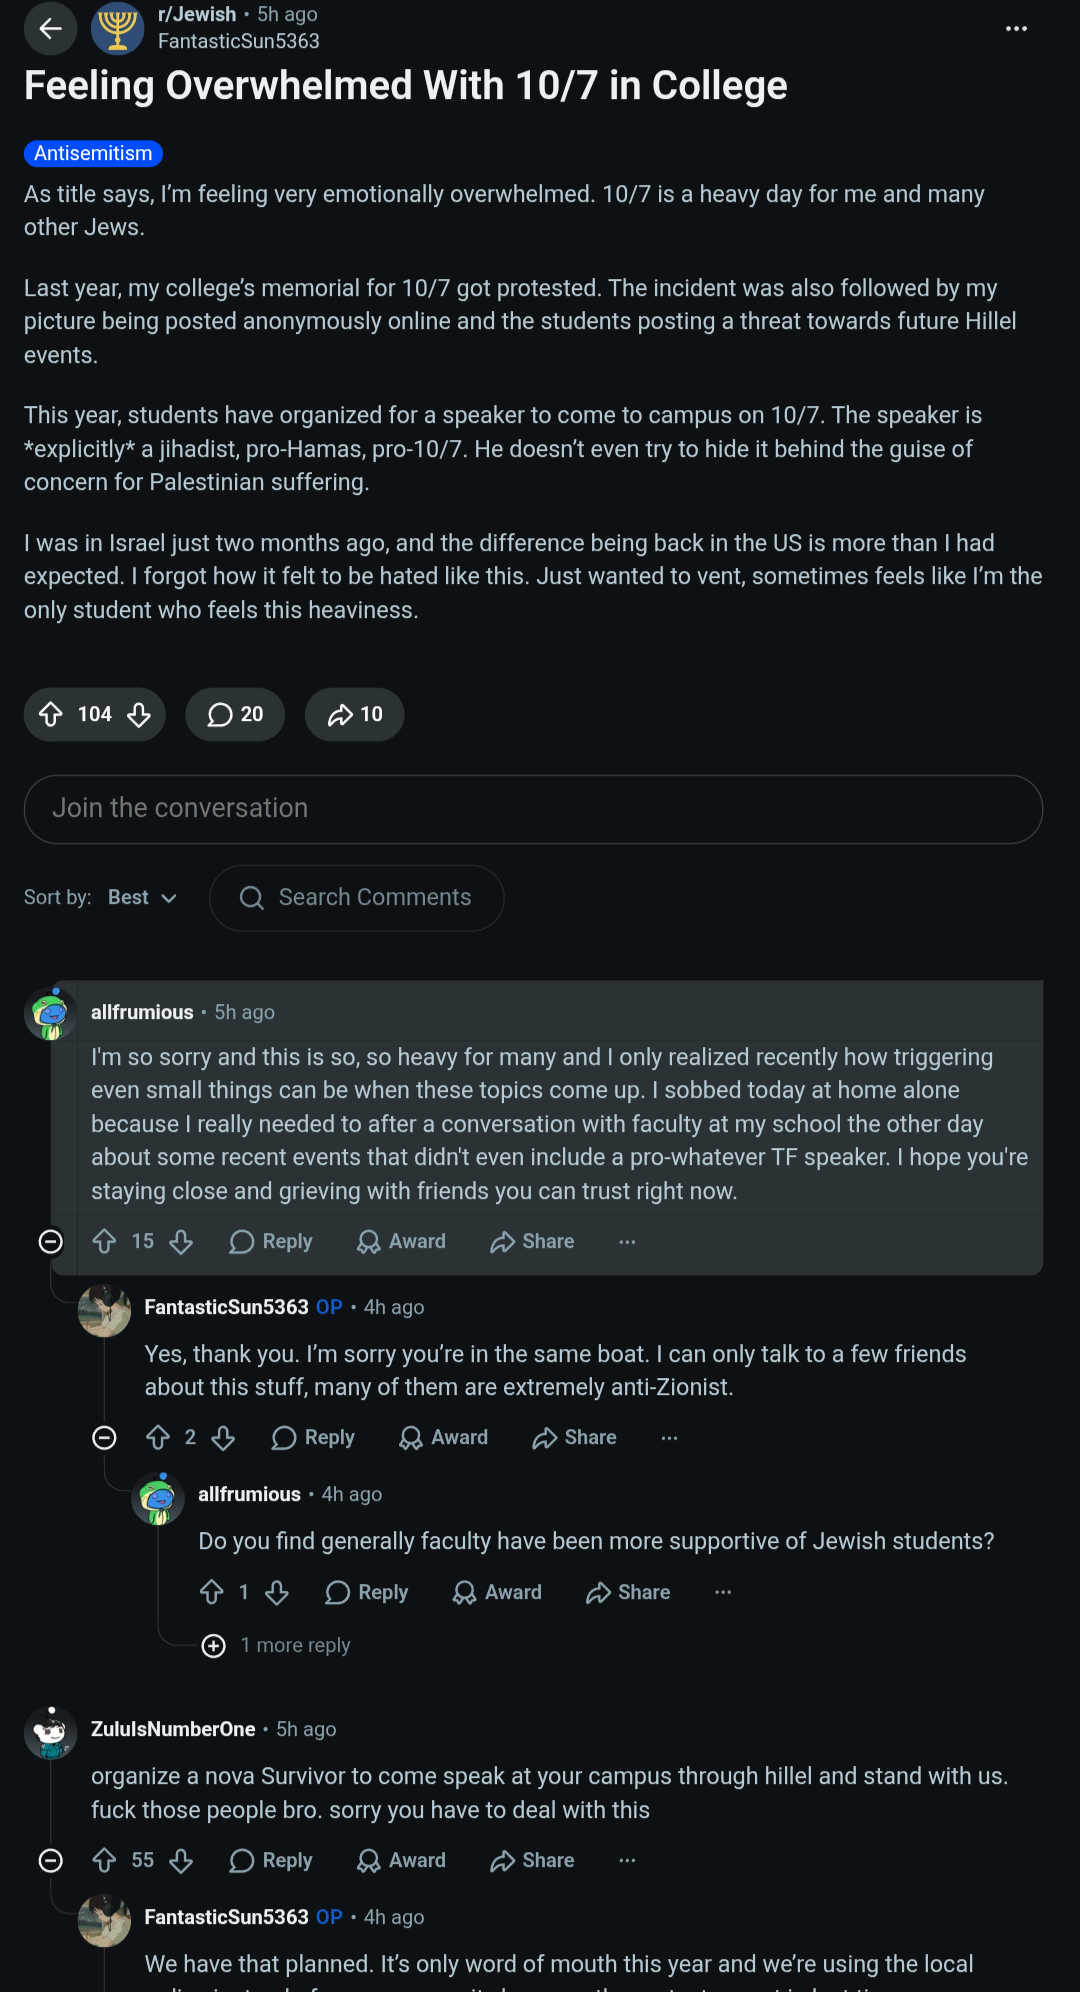Award allfrumious's 'Do you find generally' comment

[x=497, y=1592]
